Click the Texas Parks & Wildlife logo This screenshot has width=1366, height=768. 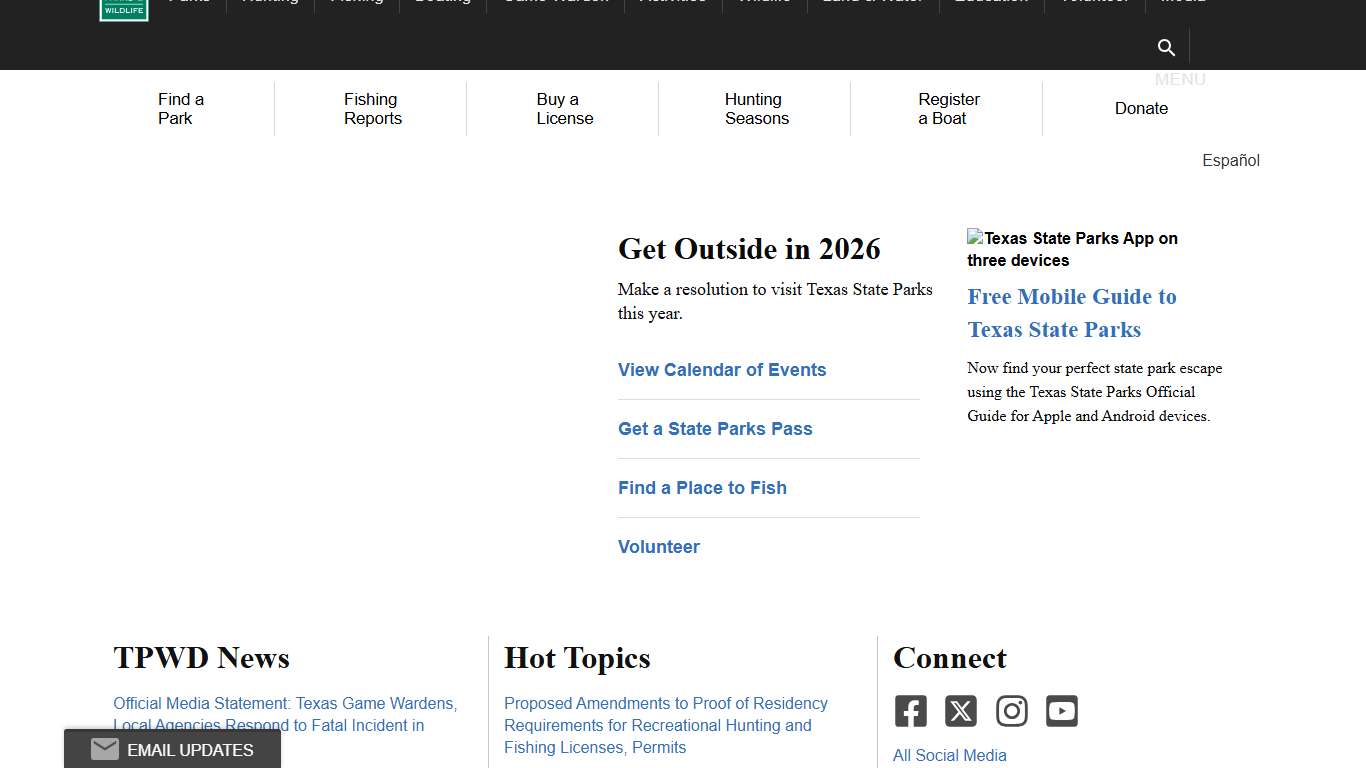pos(124,9)
